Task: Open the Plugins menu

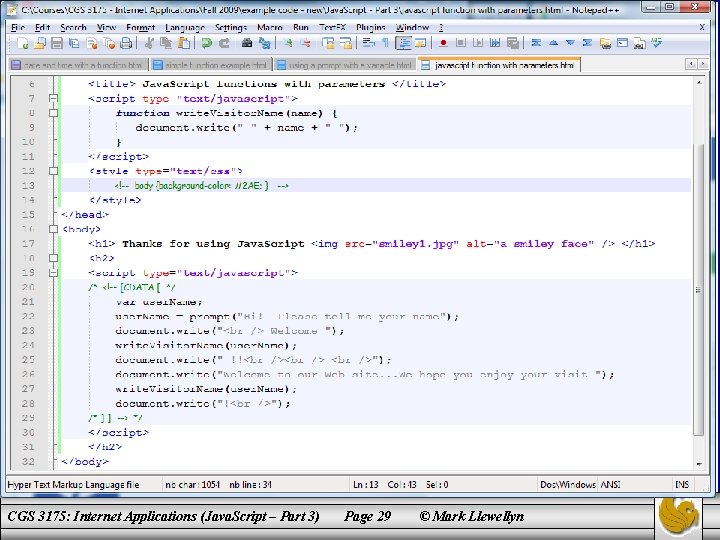Action: point(371,28)
